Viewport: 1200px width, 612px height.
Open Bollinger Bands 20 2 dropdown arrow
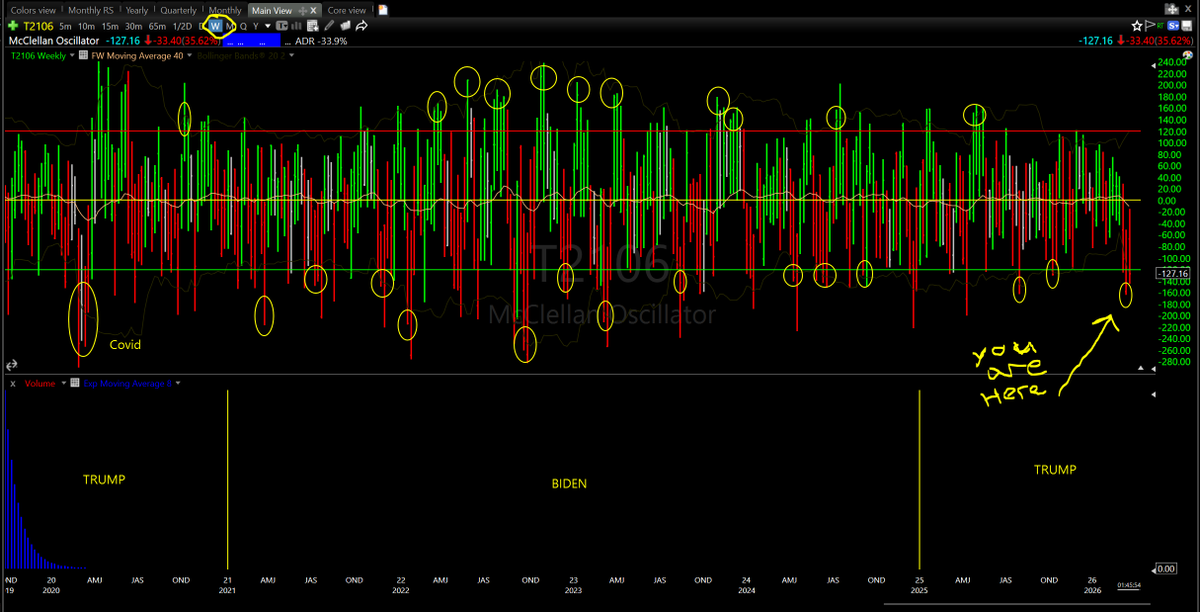tap(292, 55)
